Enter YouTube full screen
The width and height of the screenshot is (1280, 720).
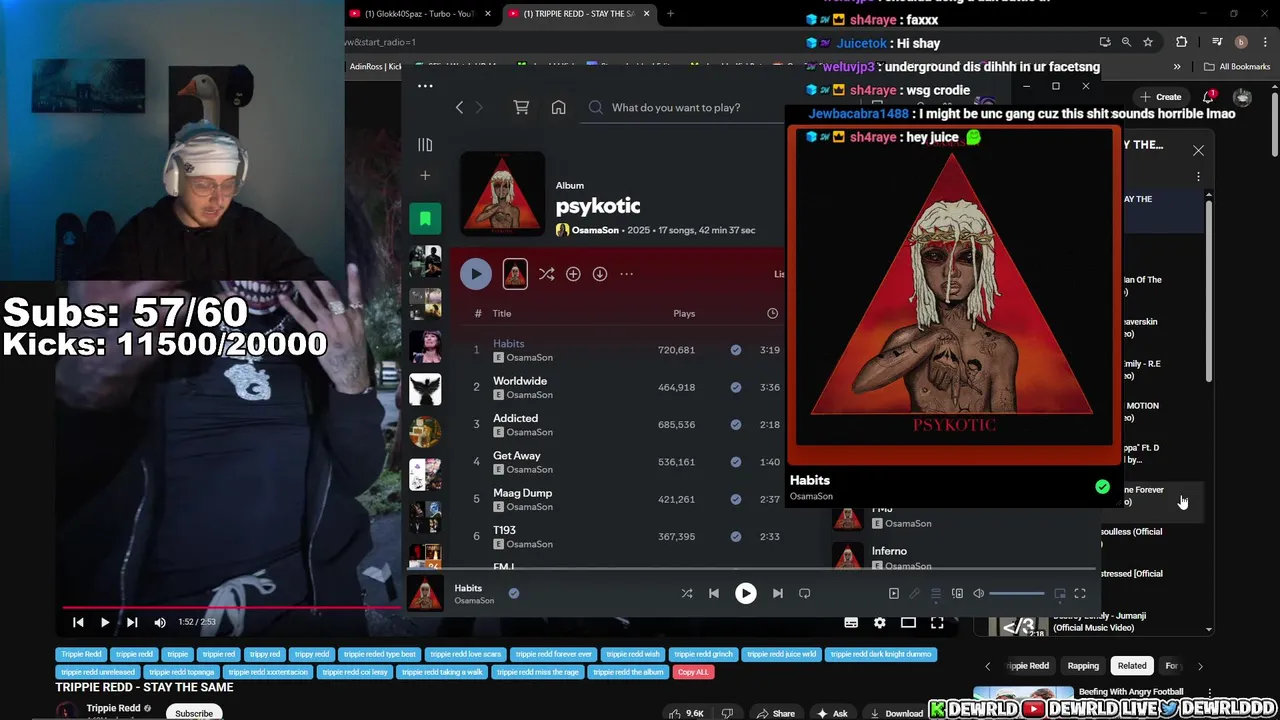point(937,622)
